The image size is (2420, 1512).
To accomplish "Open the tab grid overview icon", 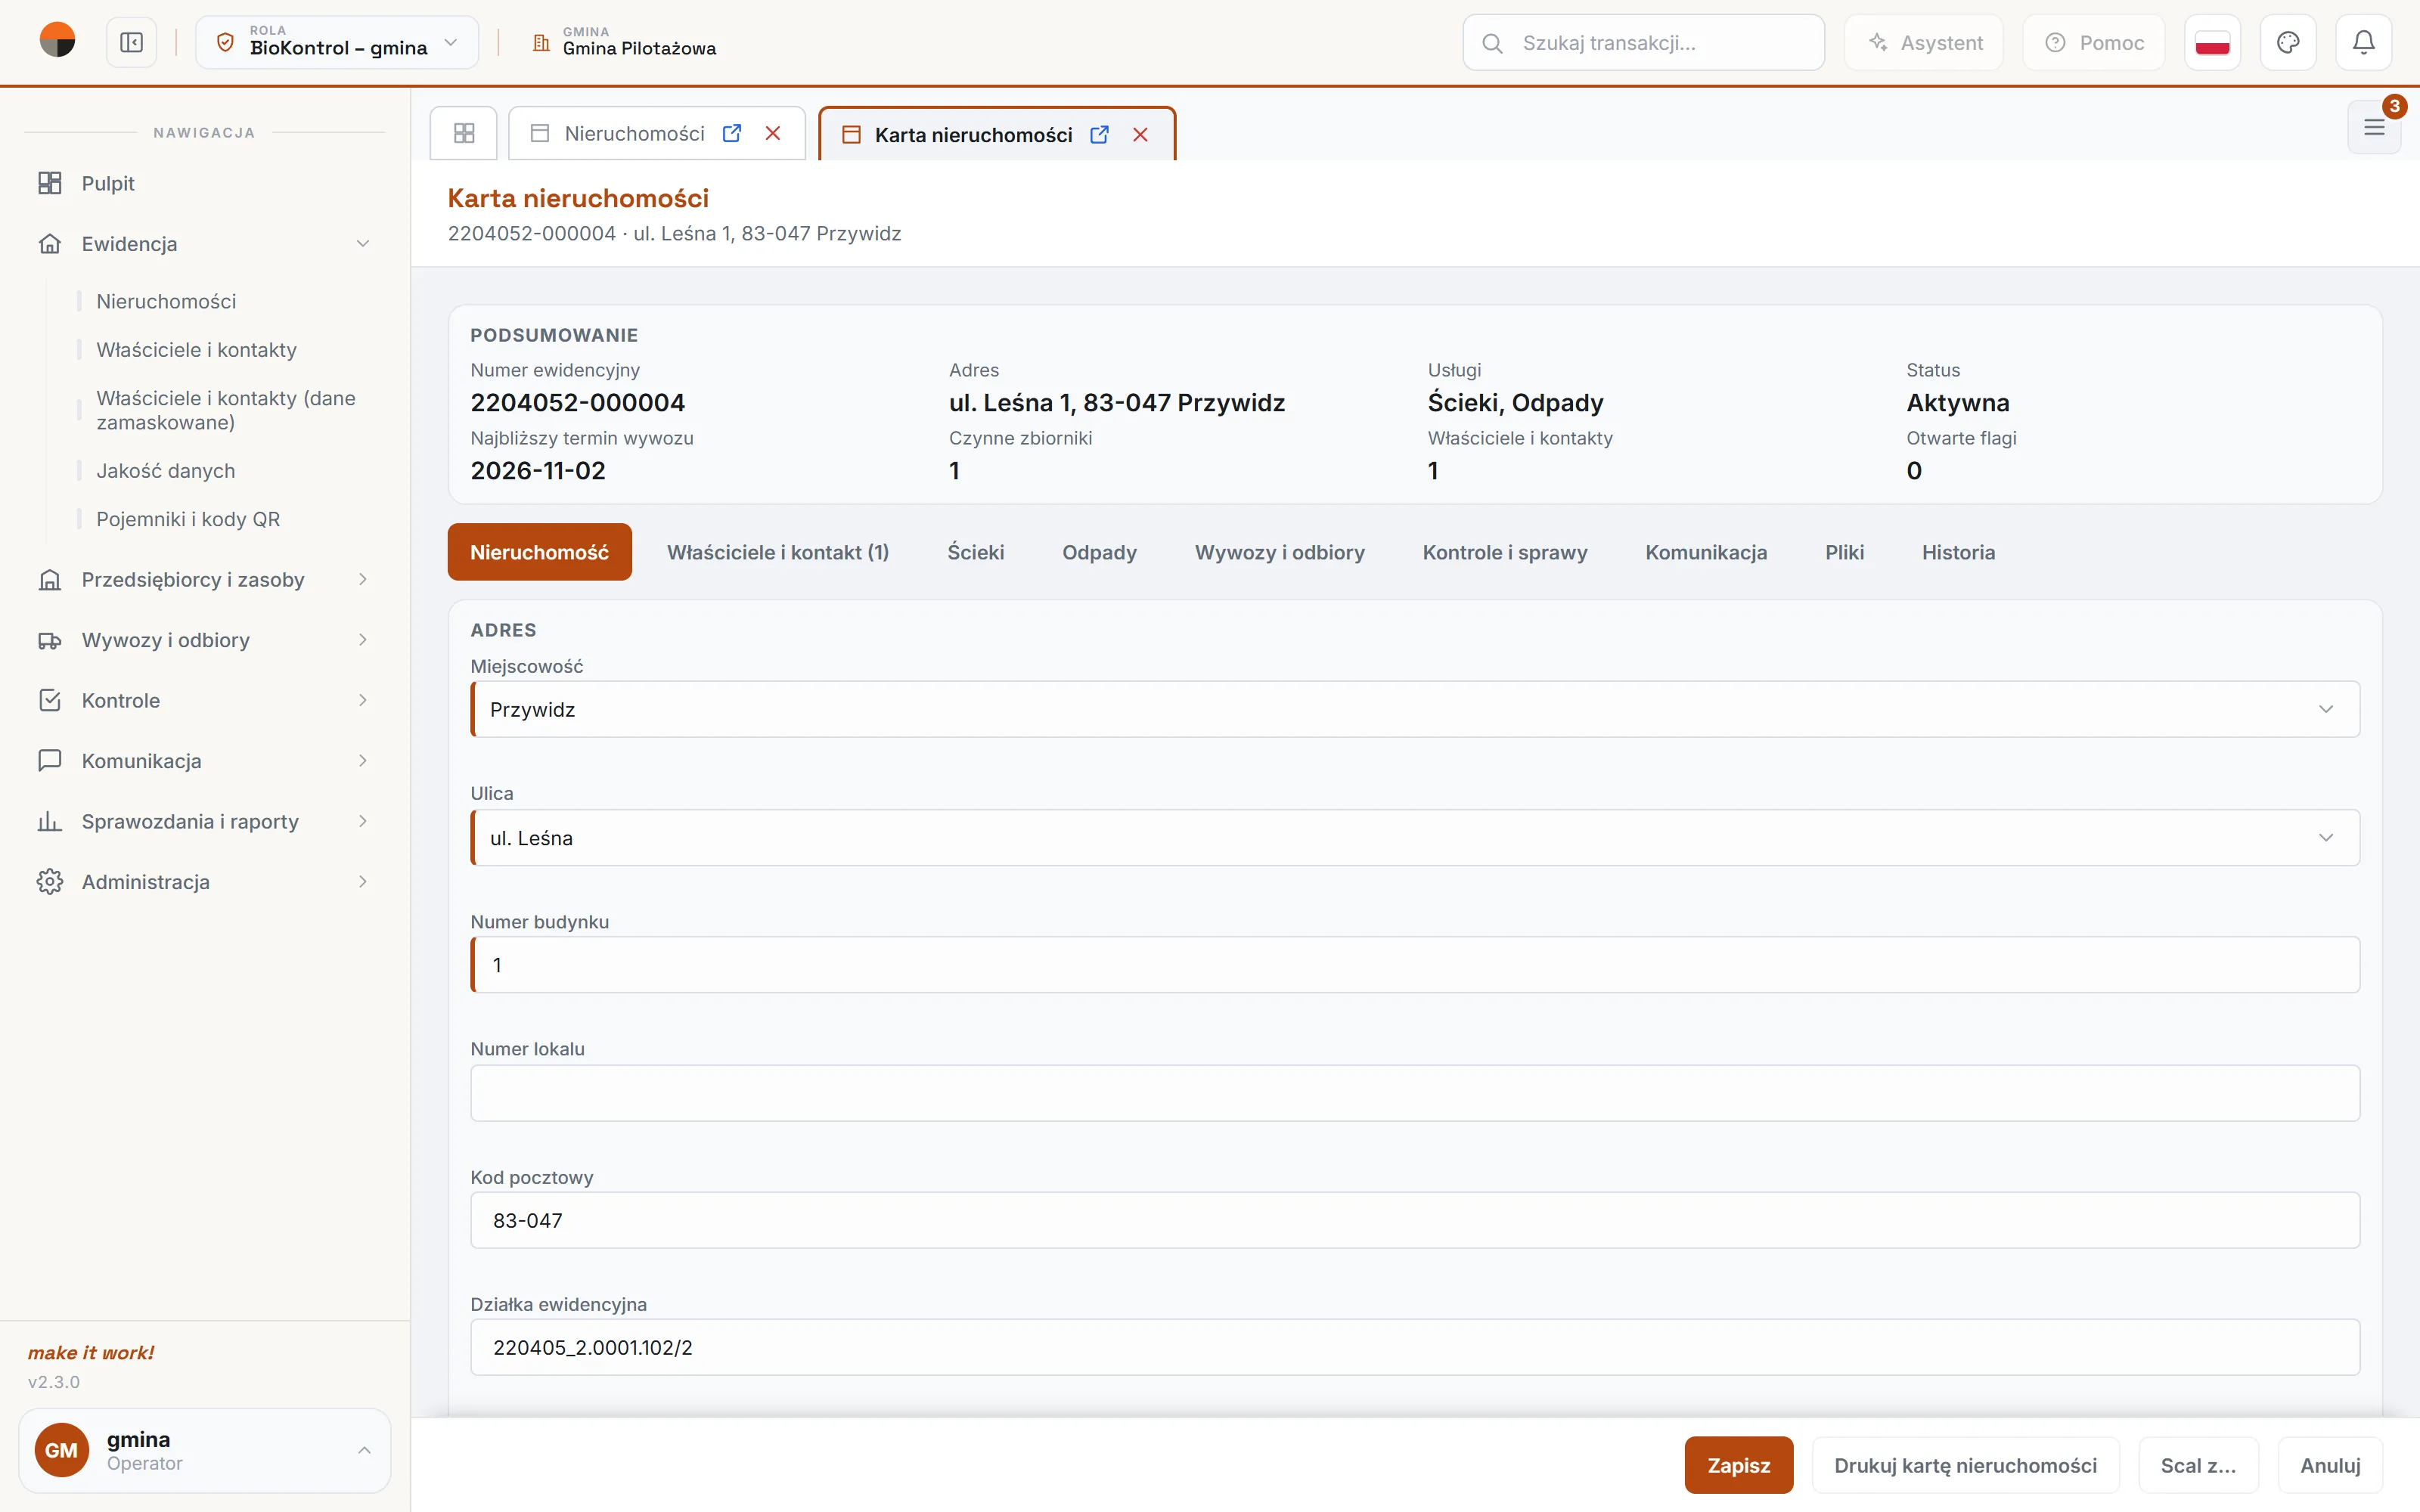I will click(464, 133).
